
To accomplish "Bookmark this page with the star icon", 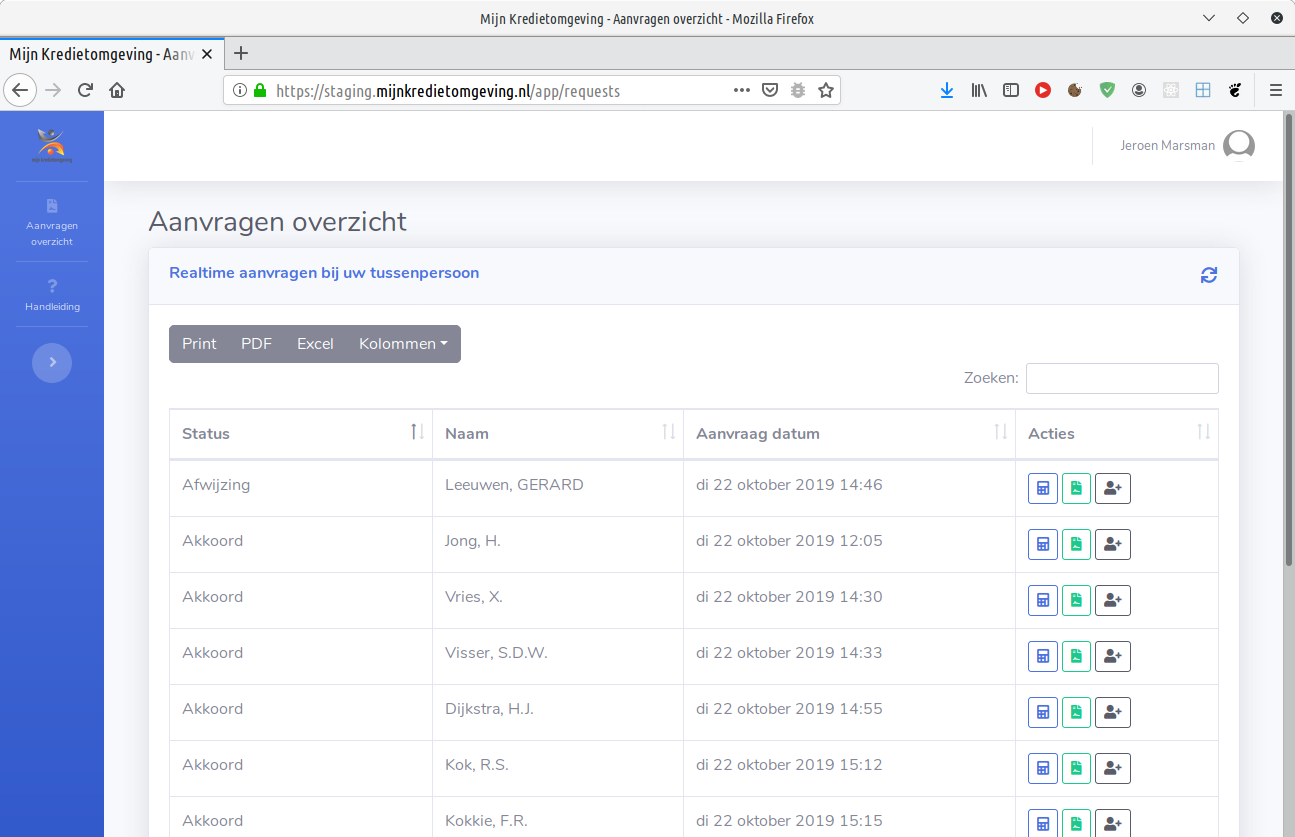I will tap(826, 90).
